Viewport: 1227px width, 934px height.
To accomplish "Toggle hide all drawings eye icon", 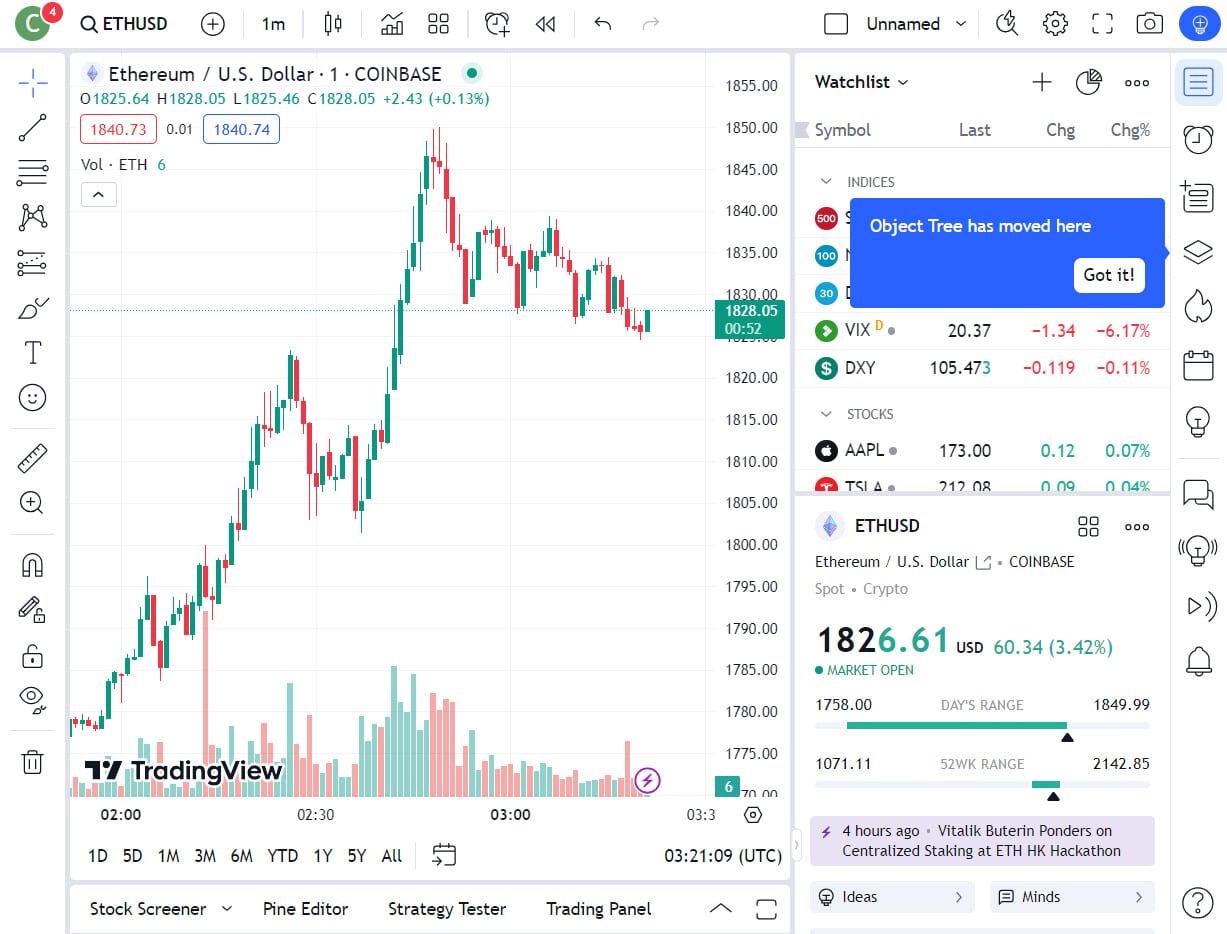I will (32, 699).
